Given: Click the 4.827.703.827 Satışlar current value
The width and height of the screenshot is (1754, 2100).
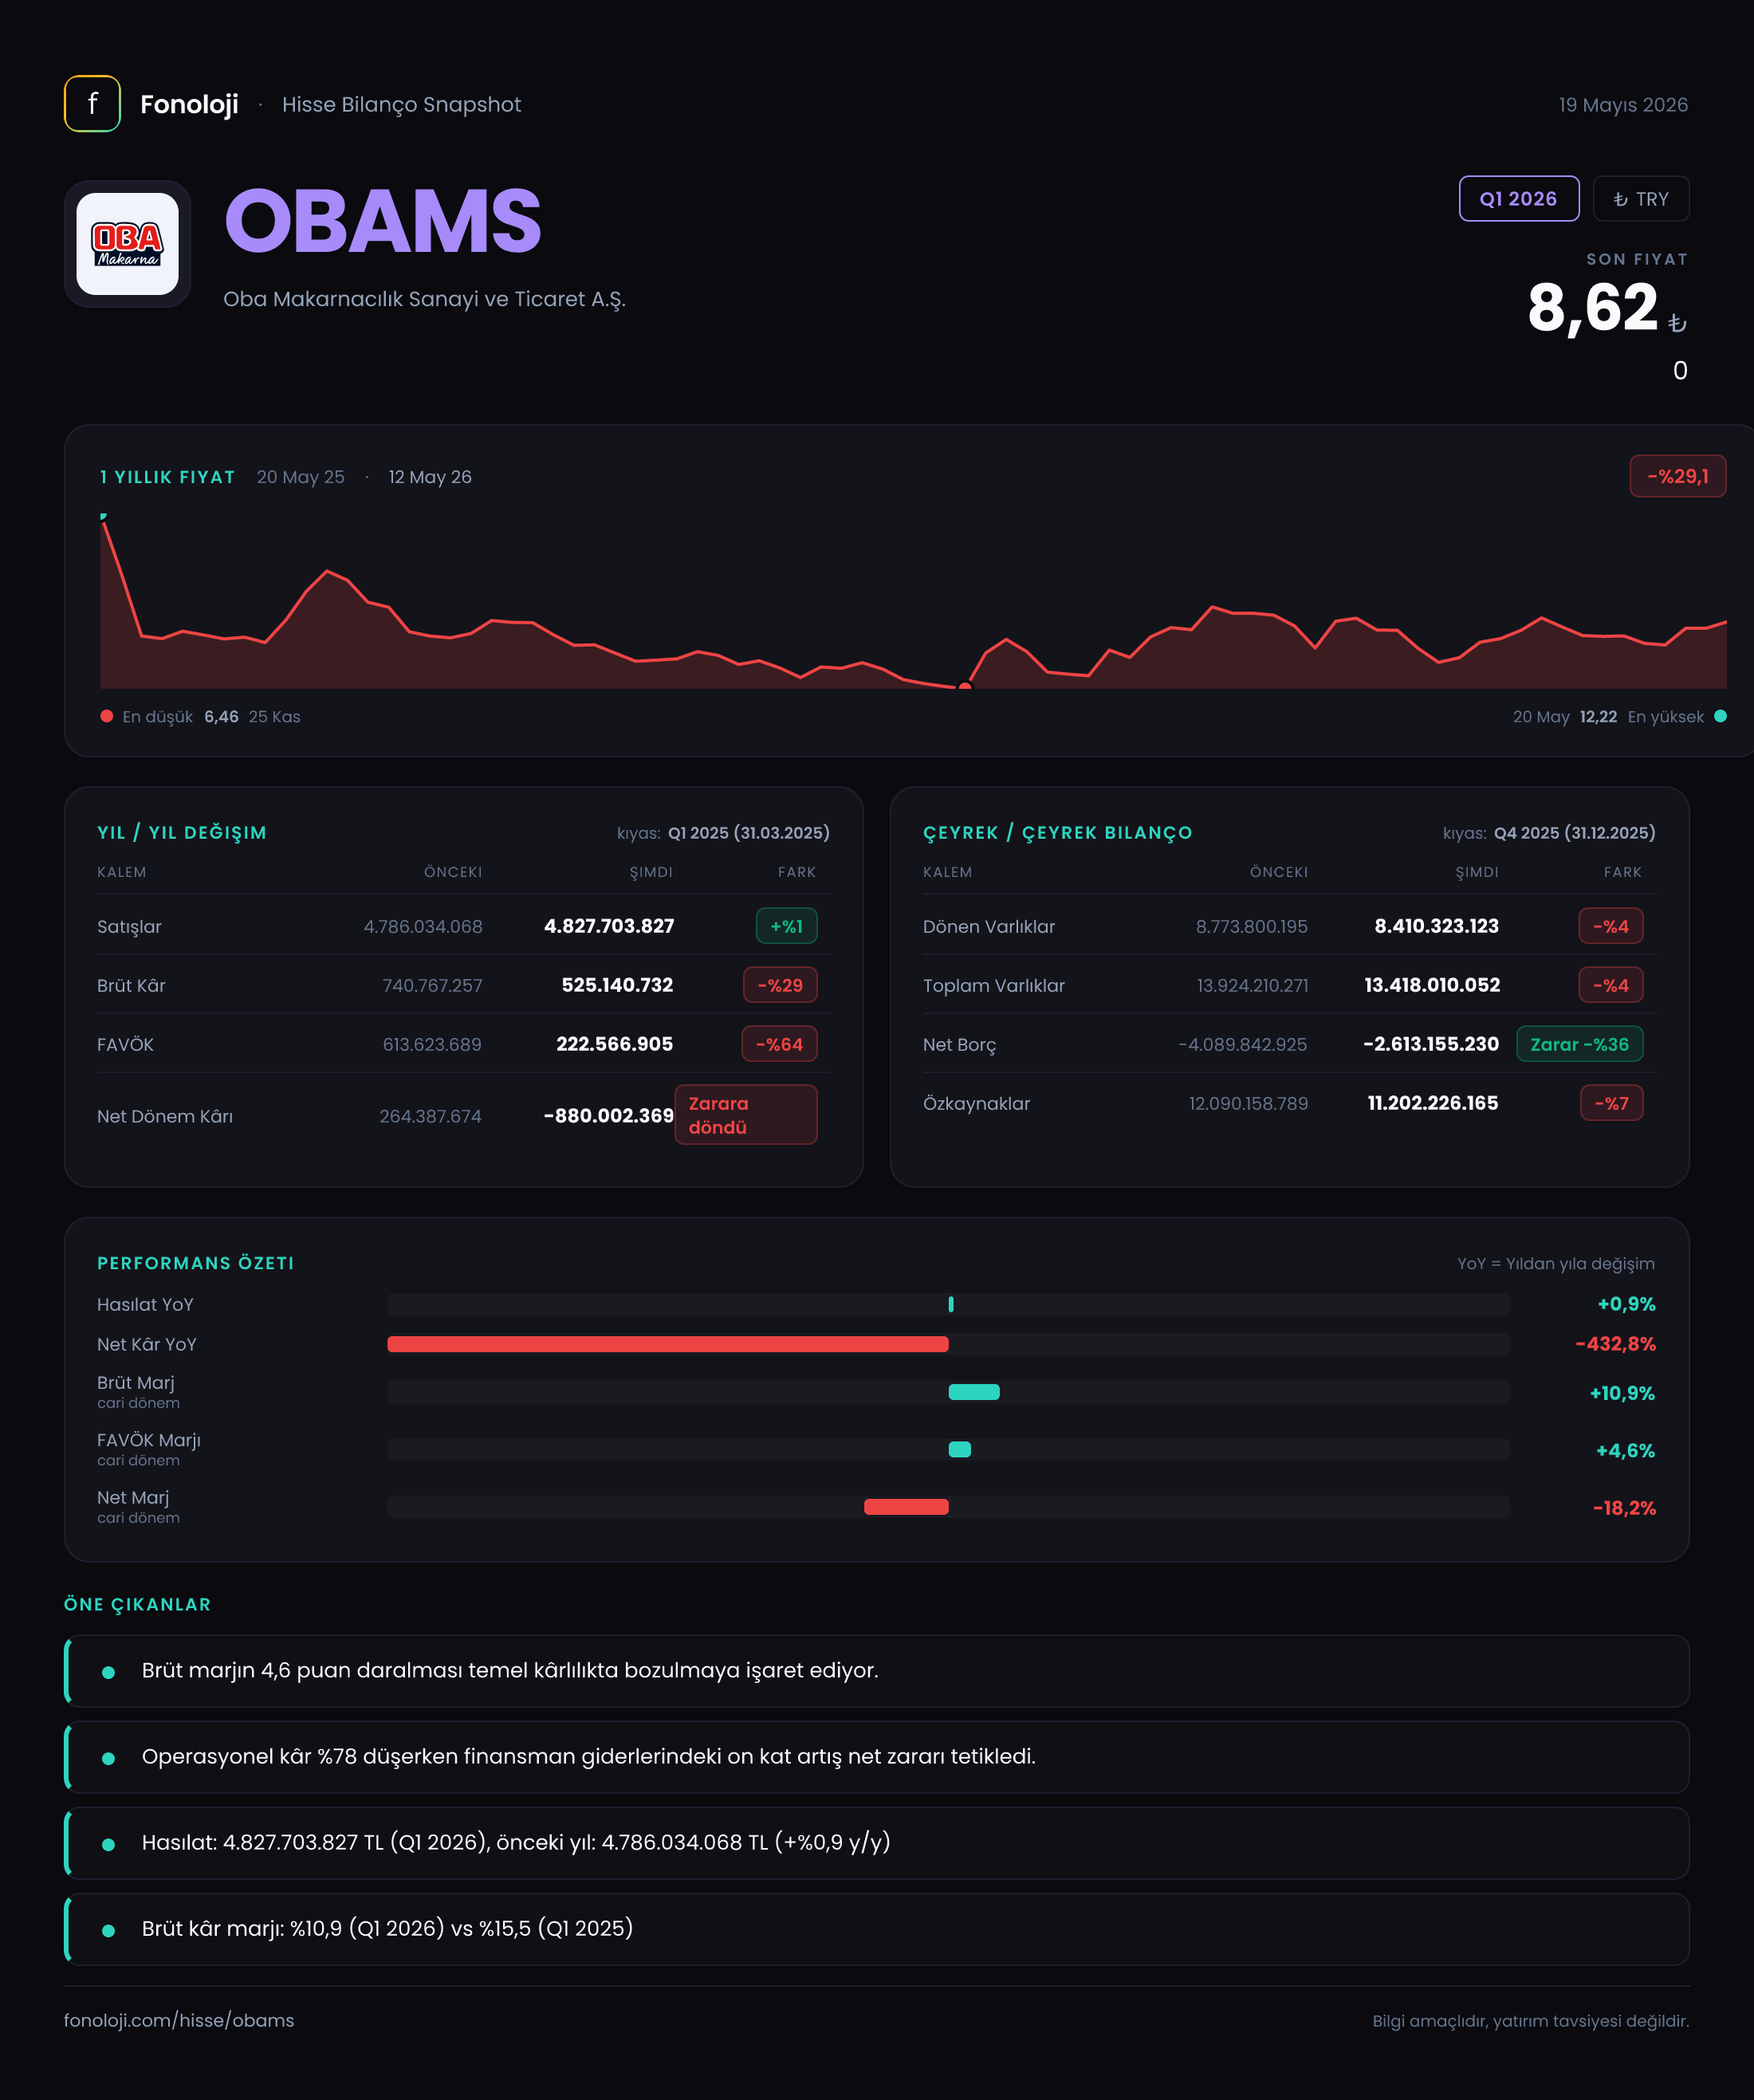Looking at the screenshot, I should [609, 926].
